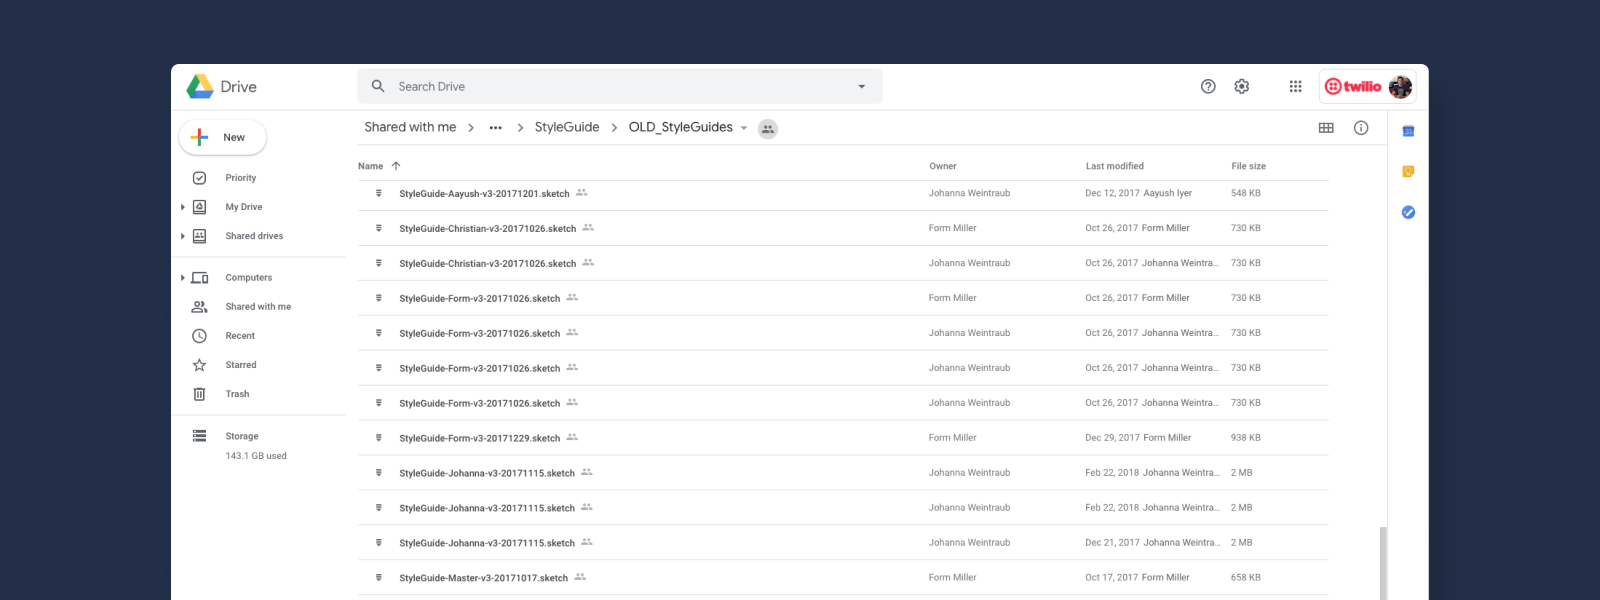Image resolution: width=1600 pixels, height=600 pixels.
Task: Open My Drive in the sidebar
Action: point(244,207)
